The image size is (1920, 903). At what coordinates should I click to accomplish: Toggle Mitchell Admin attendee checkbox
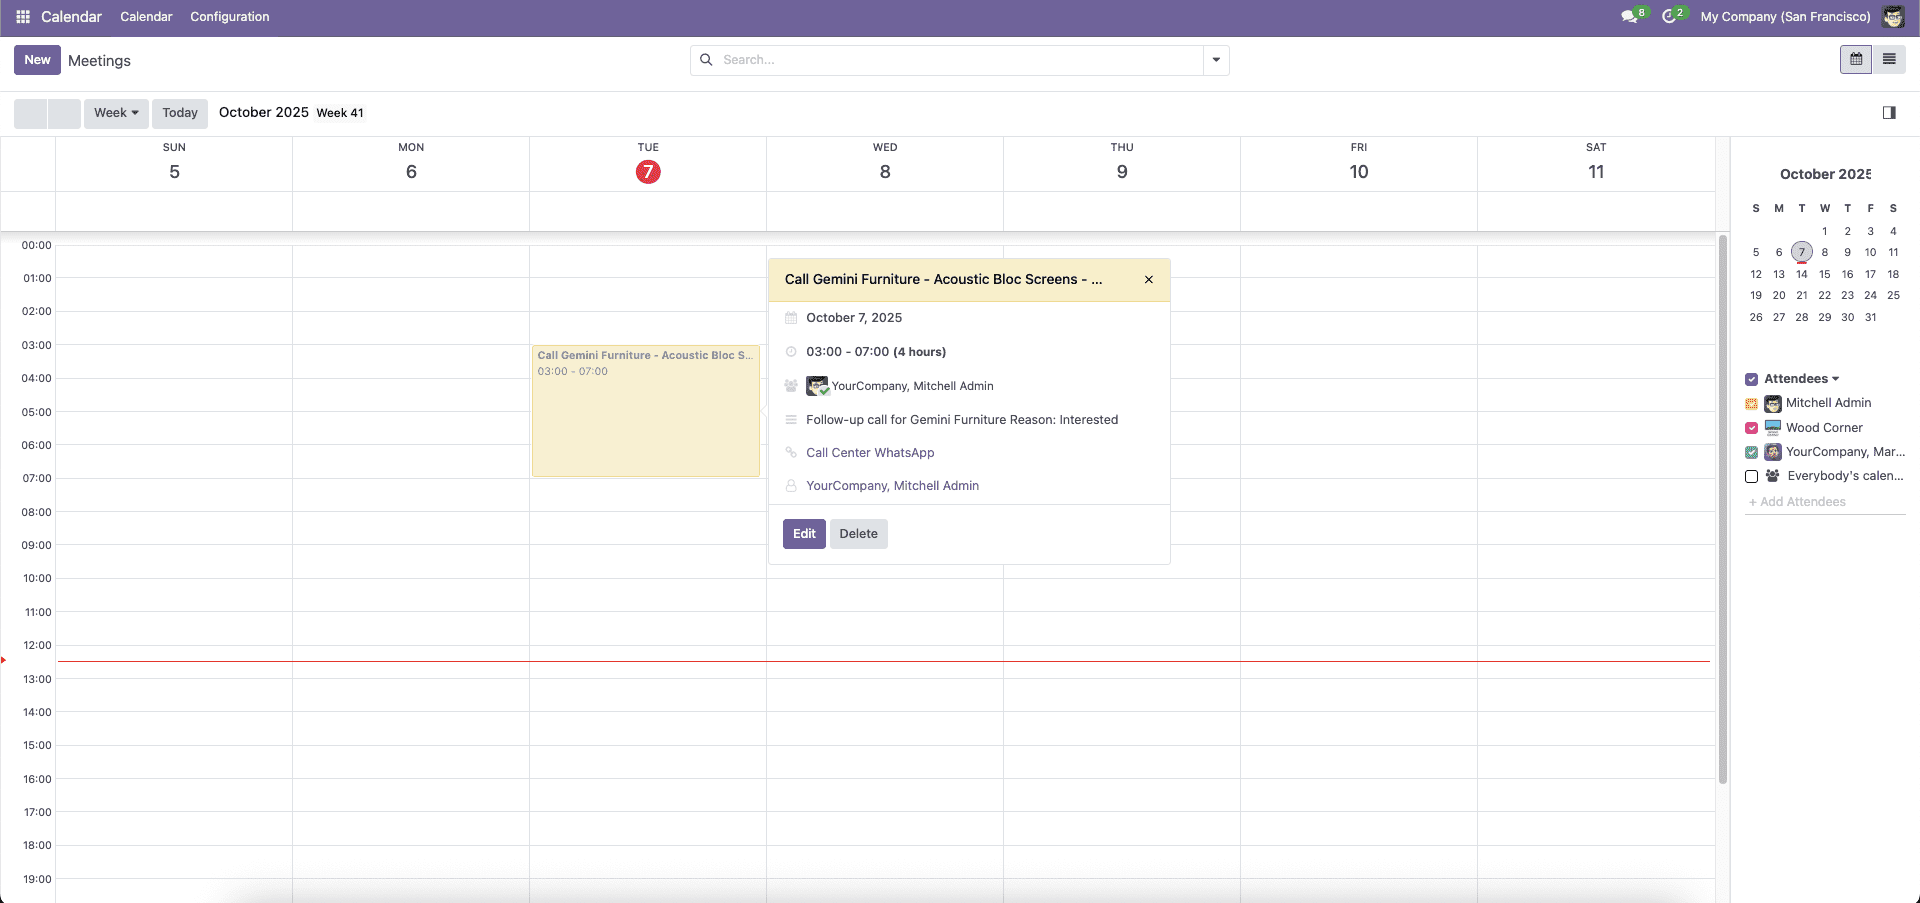pyautogui.click(x=1751, y=404)
